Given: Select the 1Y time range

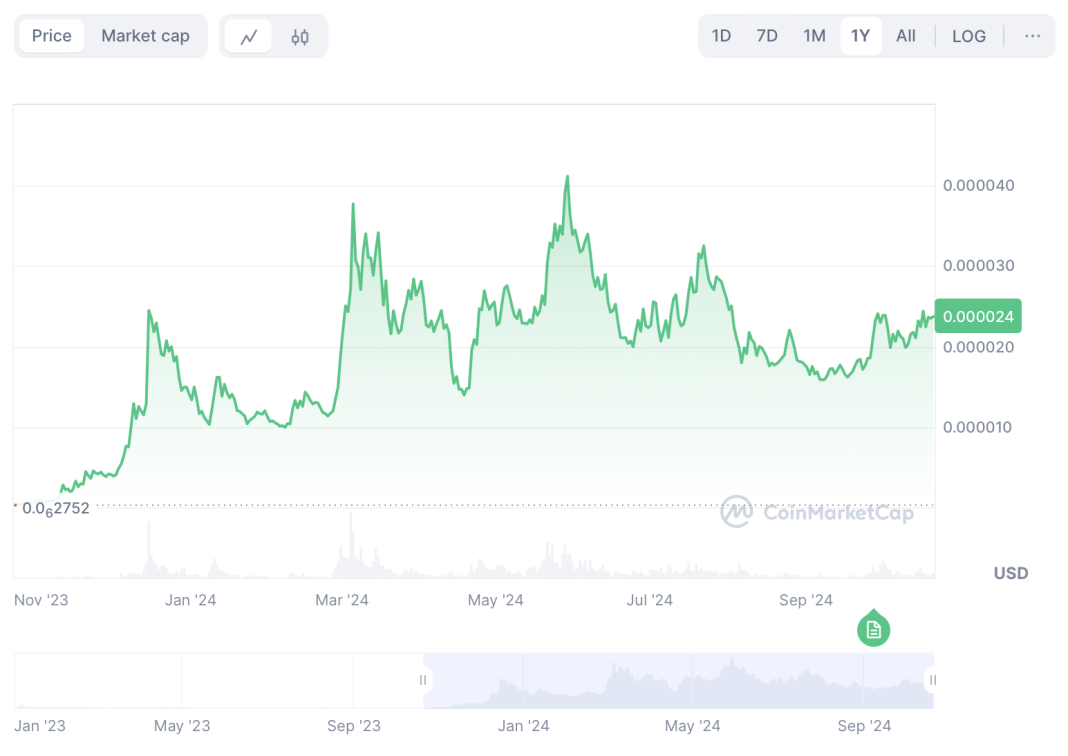Looking at the screenshot, I should coord(860,36).
